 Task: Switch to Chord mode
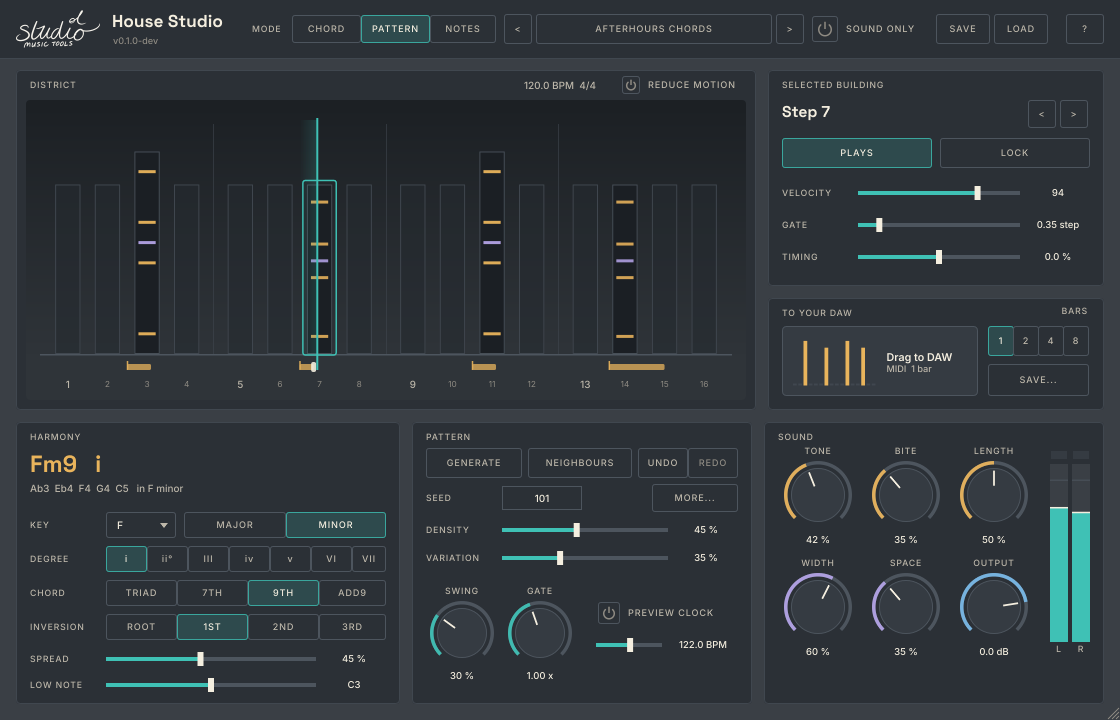click(326, 29)
